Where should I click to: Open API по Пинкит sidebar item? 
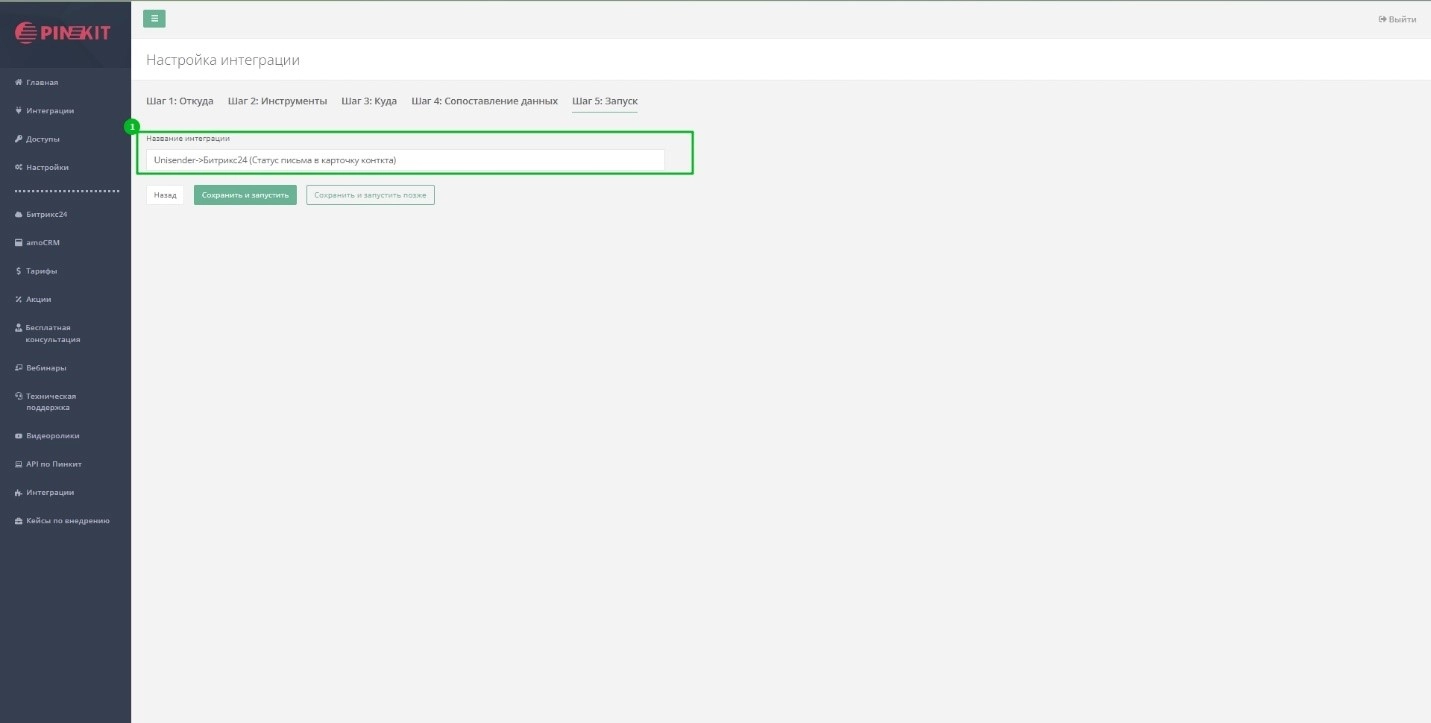pyautogui.click(x=53, y=464)
